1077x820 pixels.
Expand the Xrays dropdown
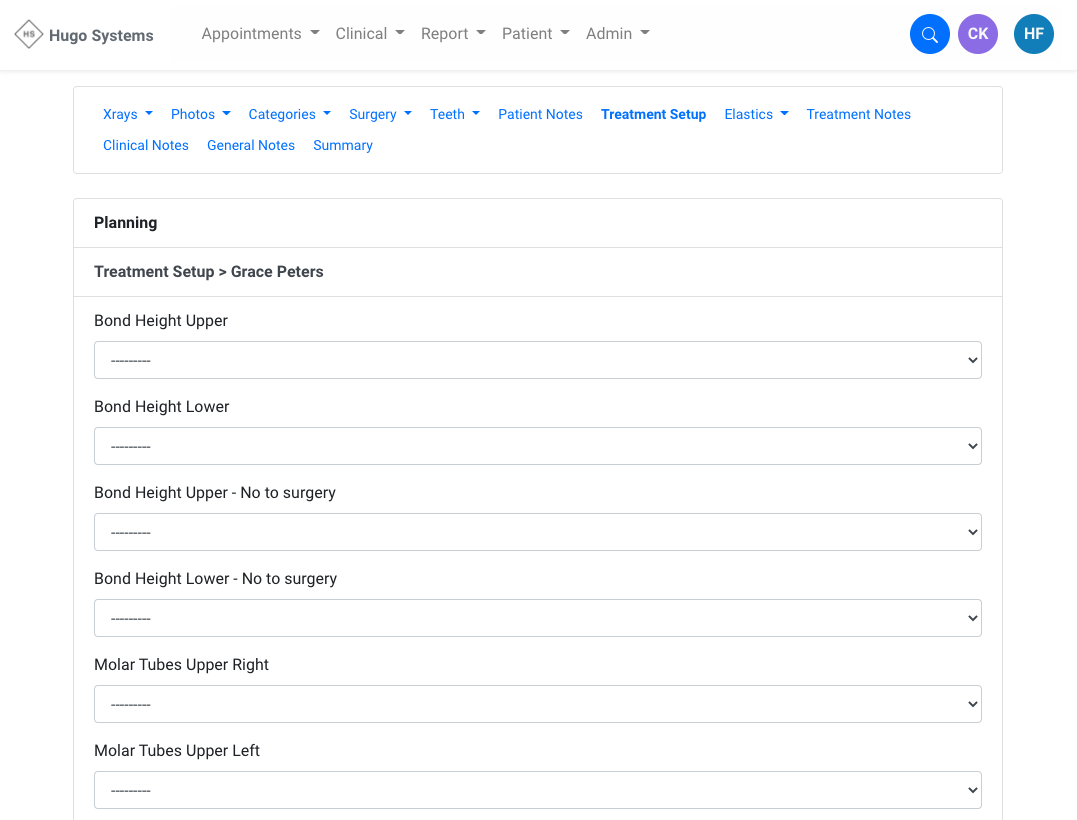tap(128, 115)
